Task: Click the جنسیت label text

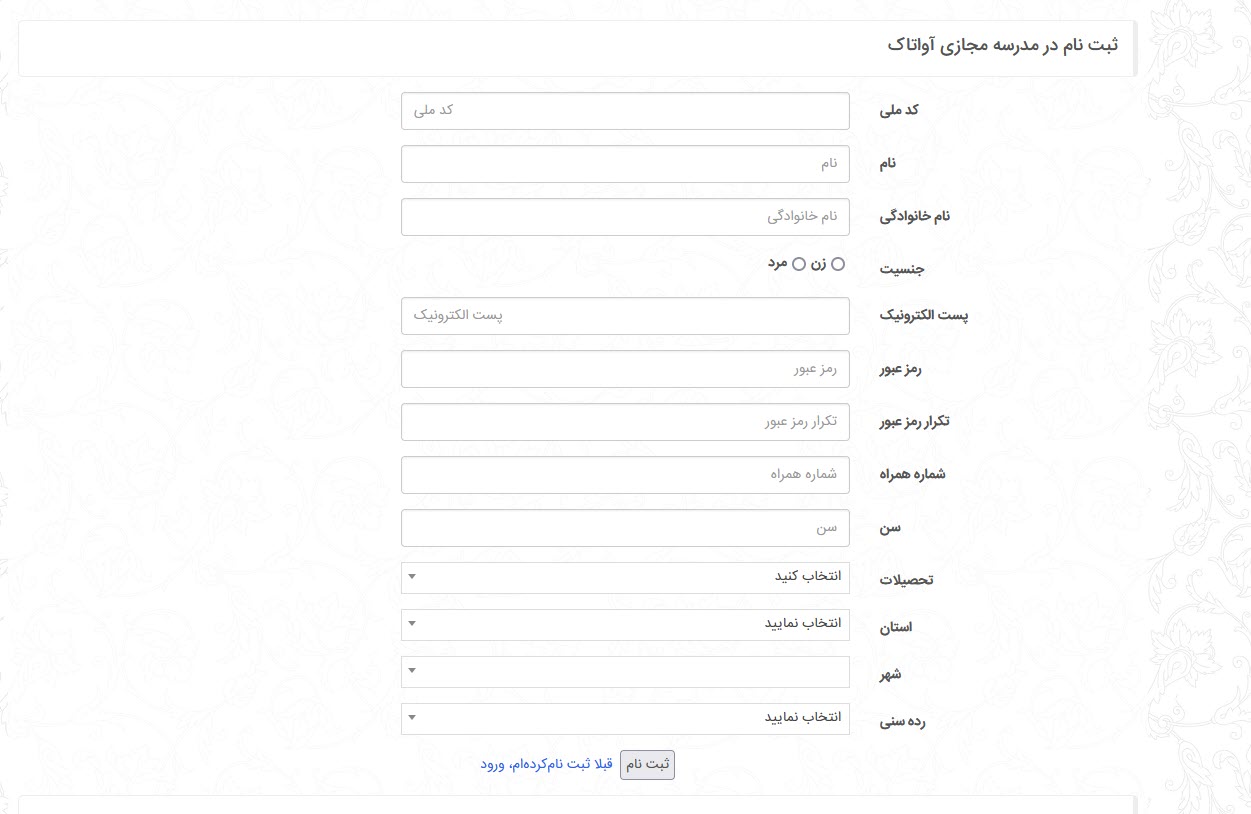Action: pos(903,269)
